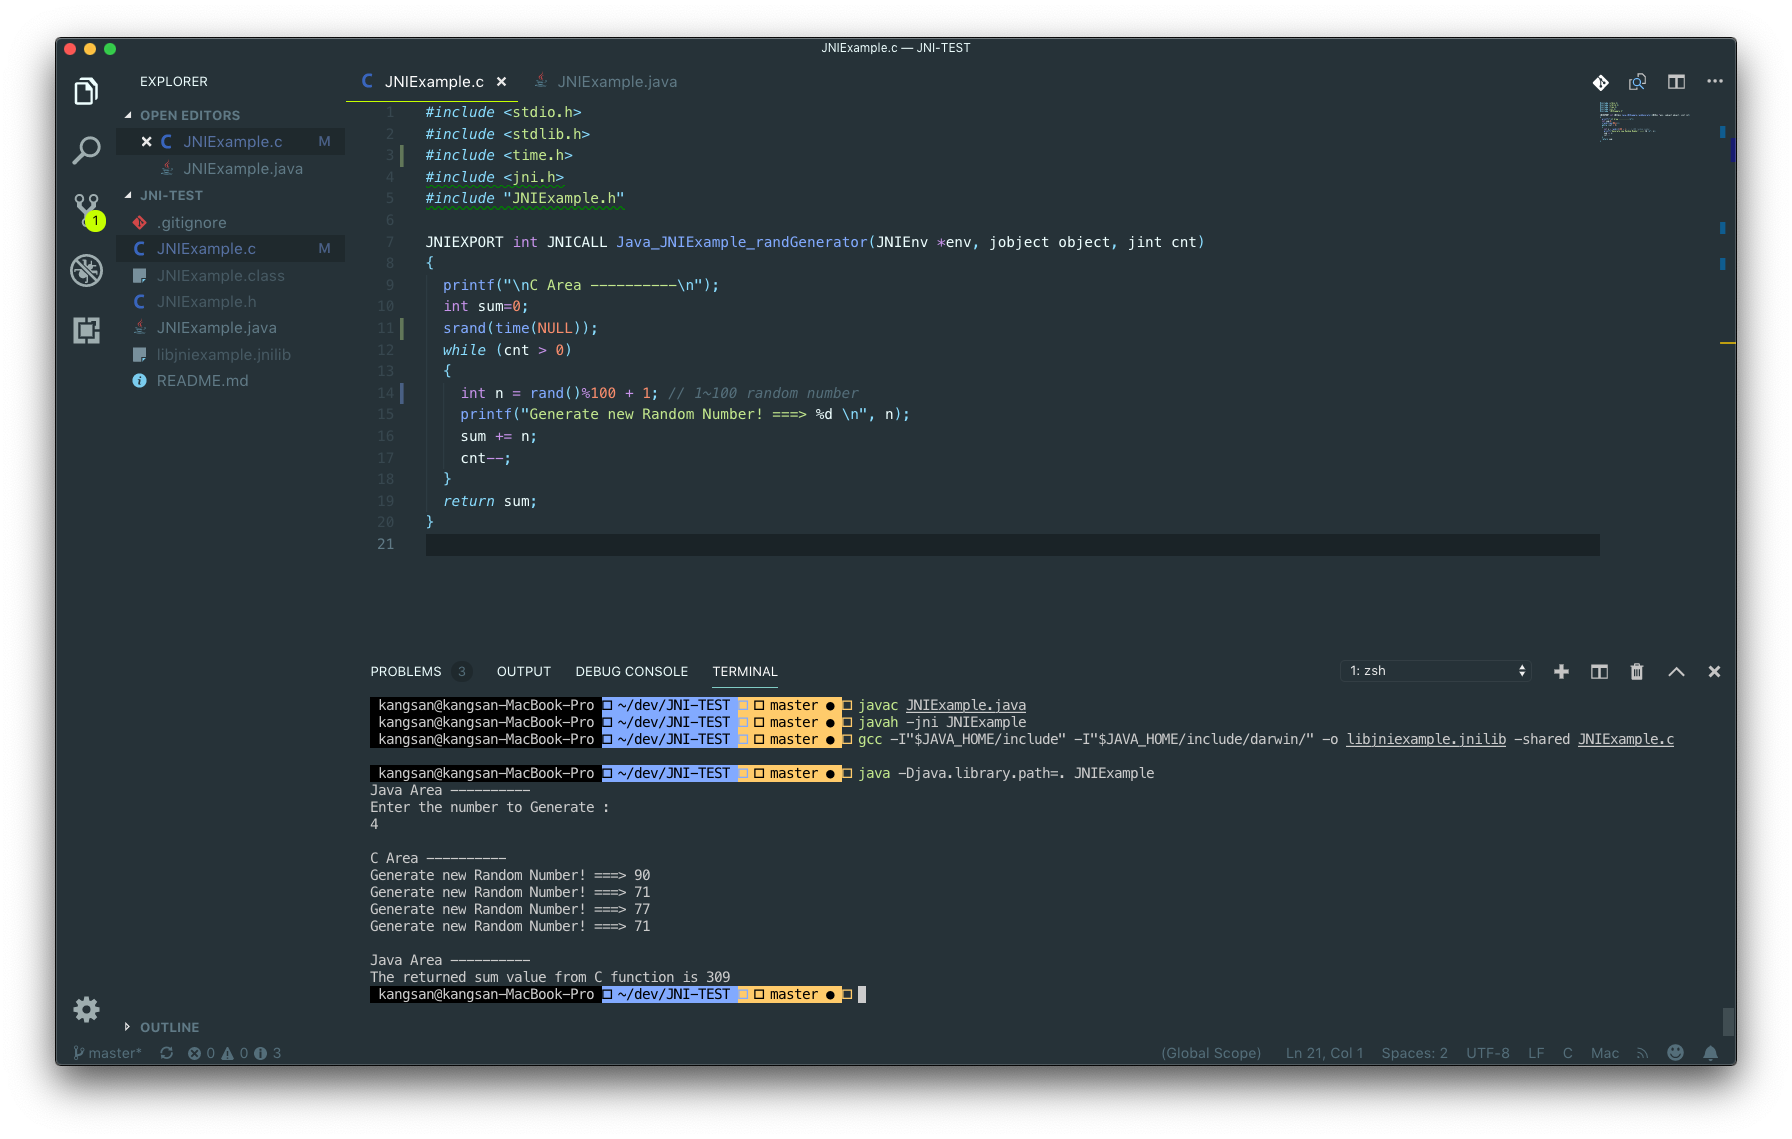Click the Ln 21, Col 1 status entry
The image size is (1792, 1139).
pos(1324,1053)
